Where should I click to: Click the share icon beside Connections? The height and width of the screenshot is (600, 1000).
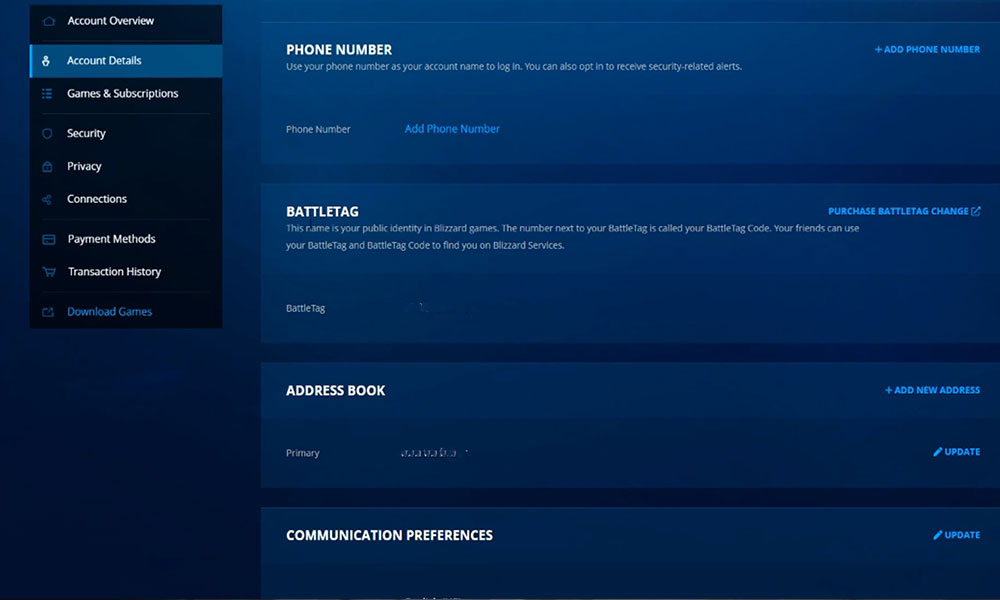click(x=47, y=200)
